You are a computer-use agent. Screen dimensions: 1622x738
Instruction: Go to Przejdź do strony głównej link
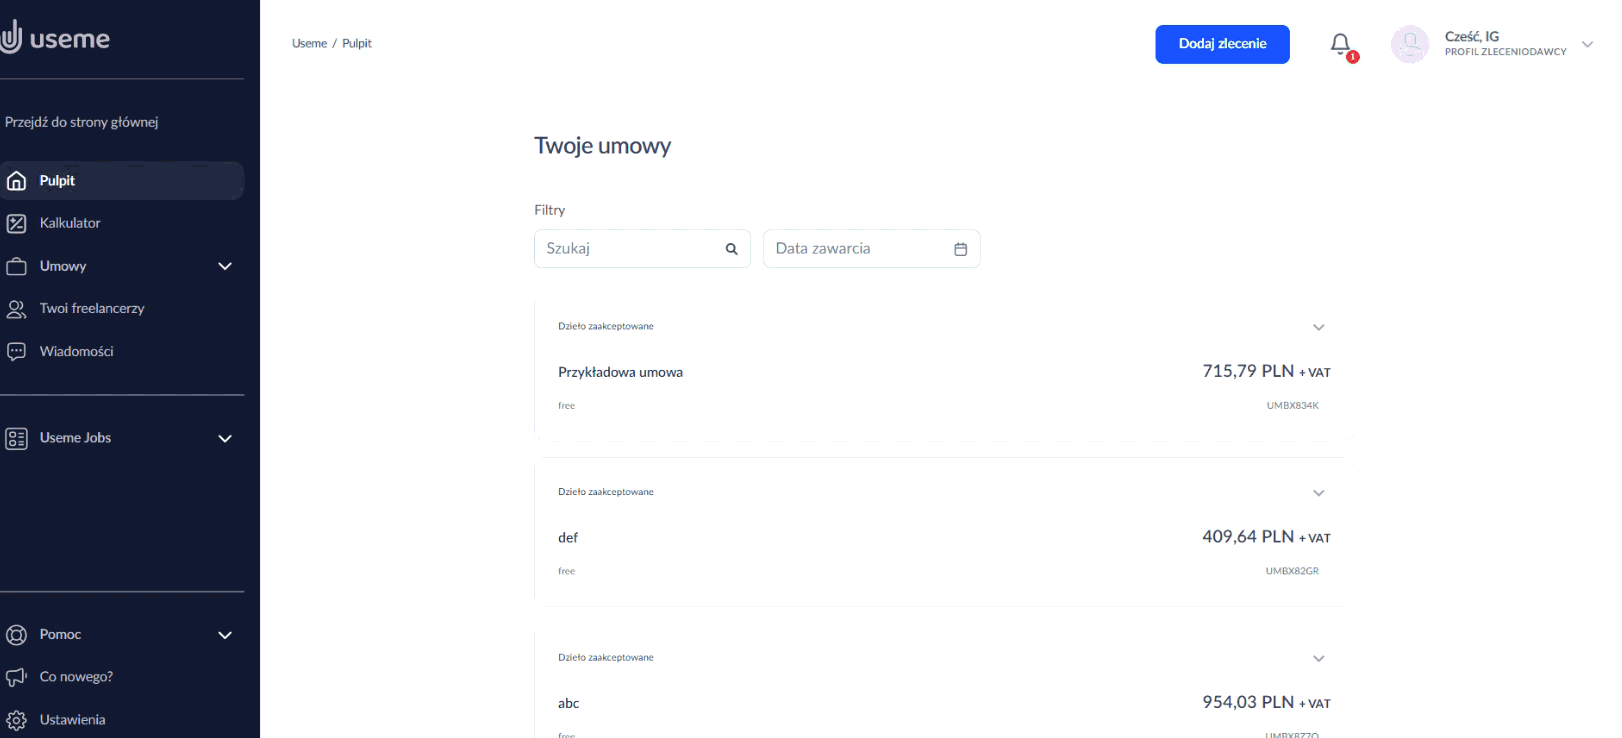point(82,122)
